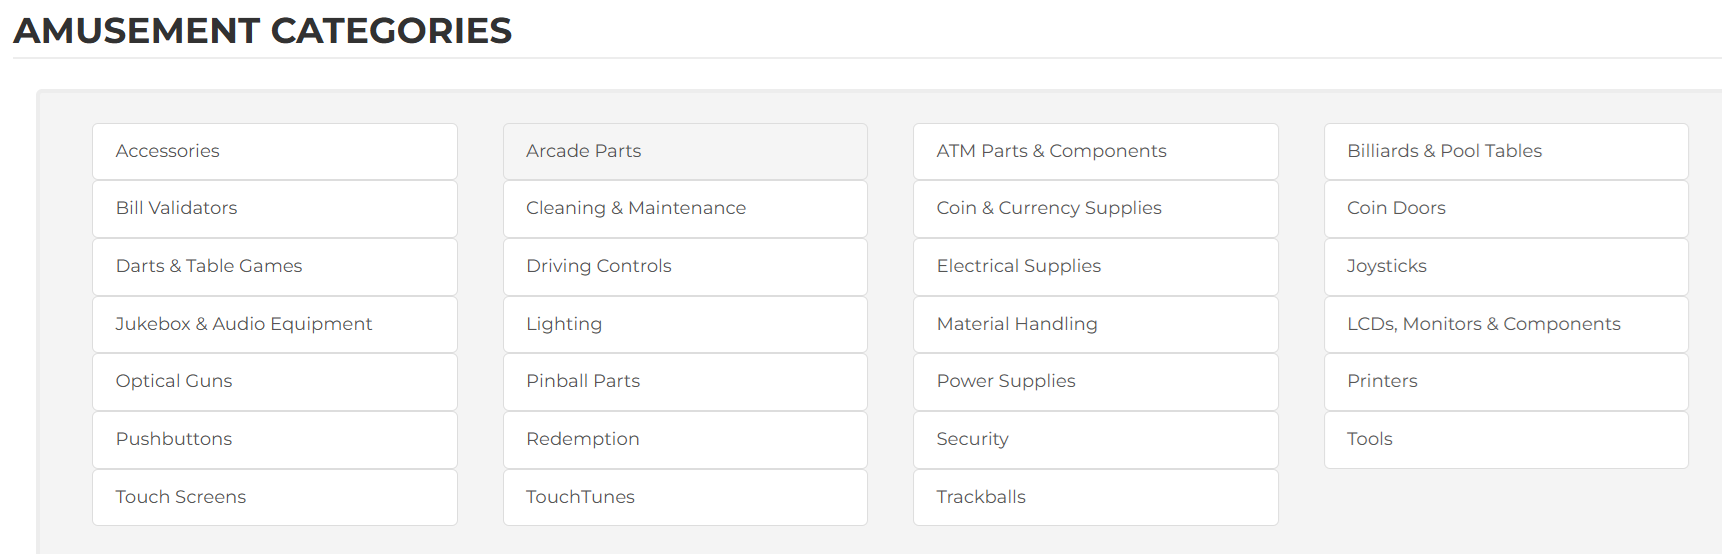The height and width of the screenshot is (554, 1722).
Task: Select Power Supplies category
Action: (x=1096, y=382)
